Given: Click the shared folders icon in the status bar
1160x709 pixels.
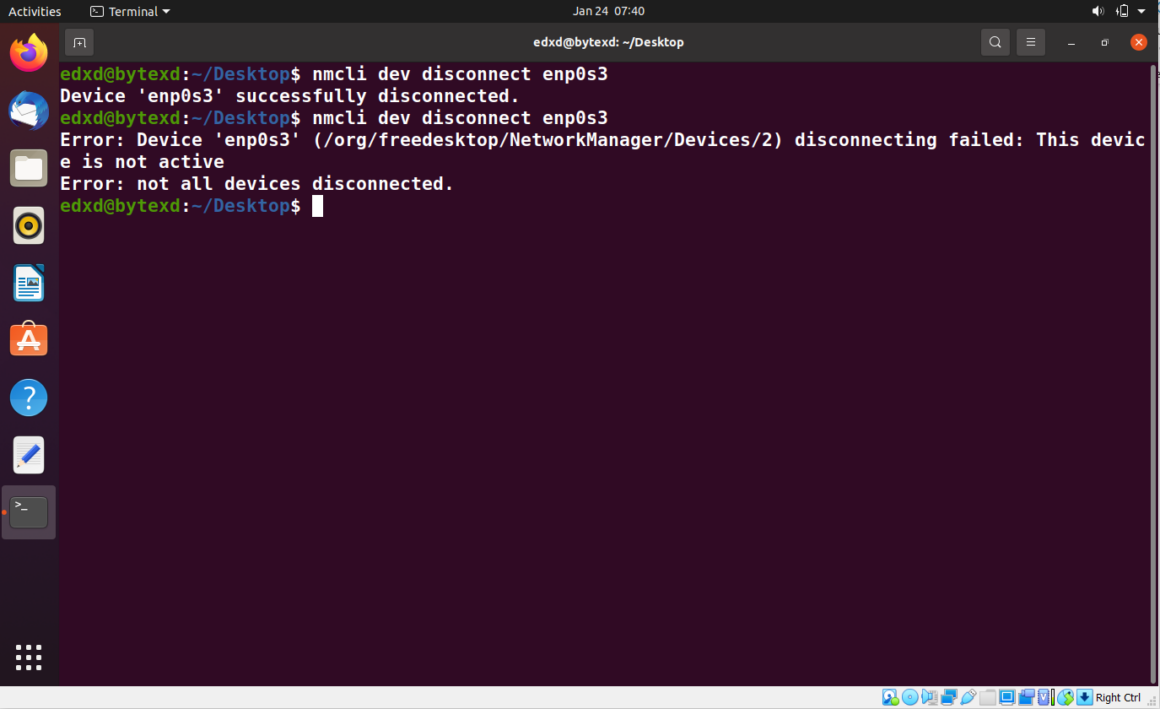Looking at the screenshot, I should point(988,697).
